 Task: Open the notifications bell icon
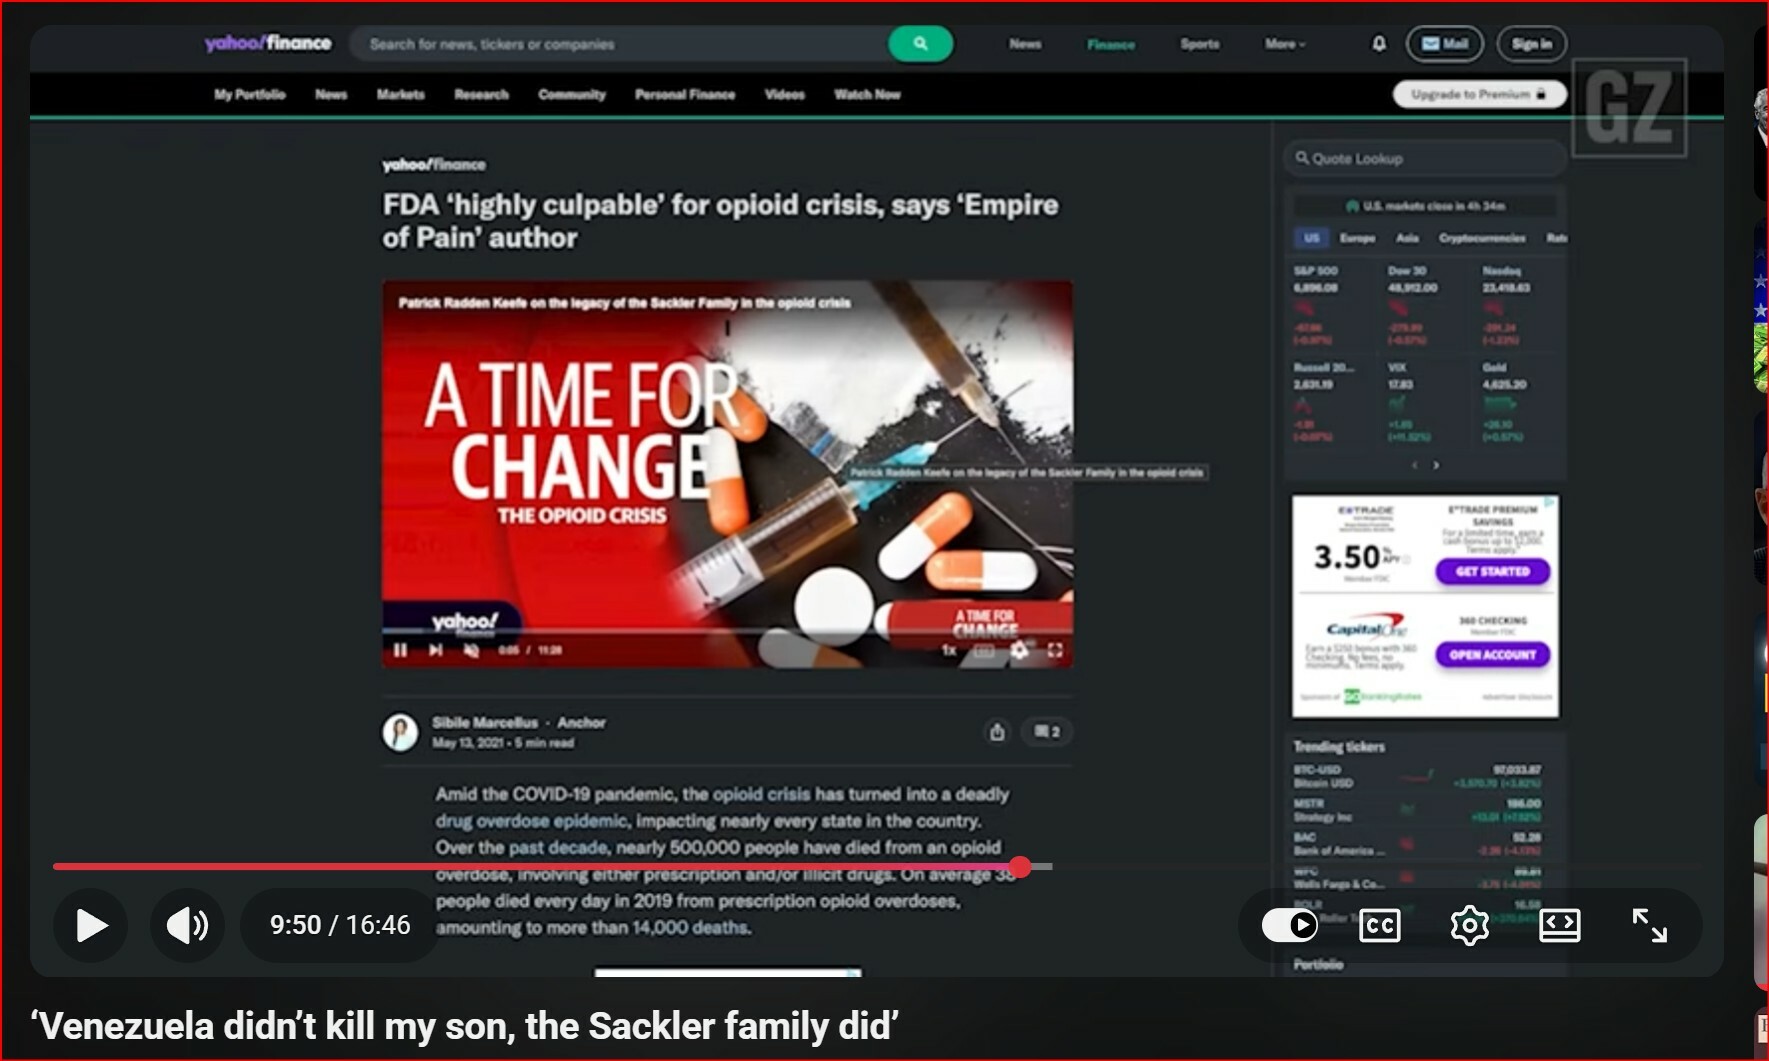tap(1379, 44)
